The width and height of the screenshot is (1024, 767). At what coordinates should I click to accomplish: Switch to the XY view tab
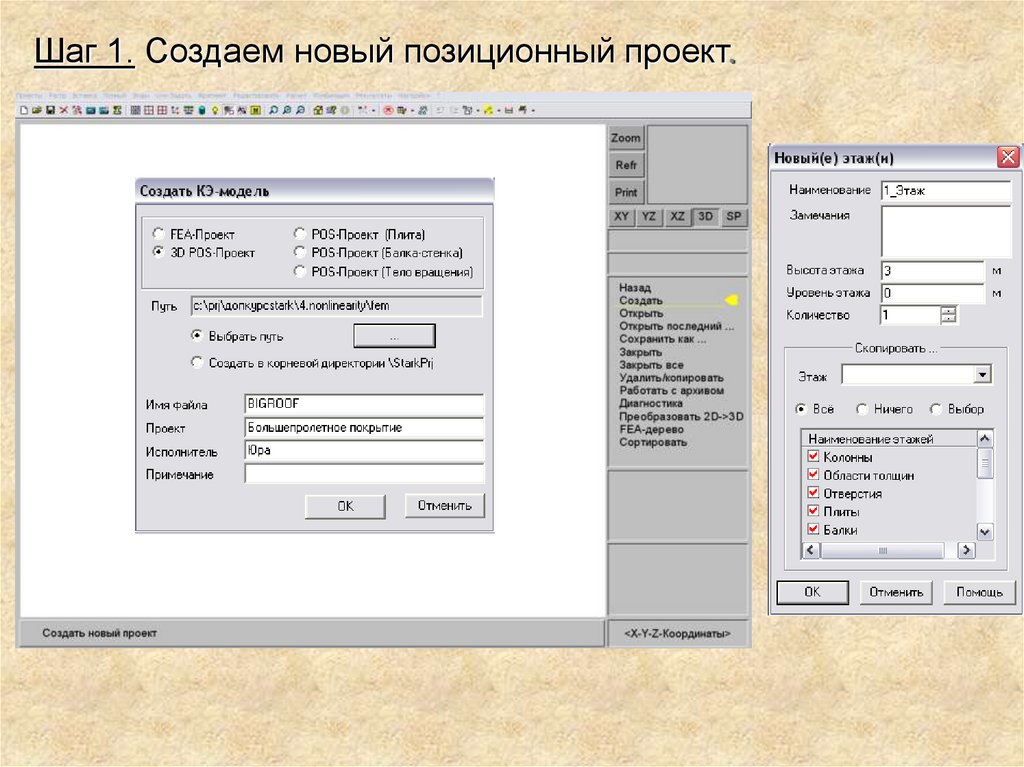[x=621, y=216]
